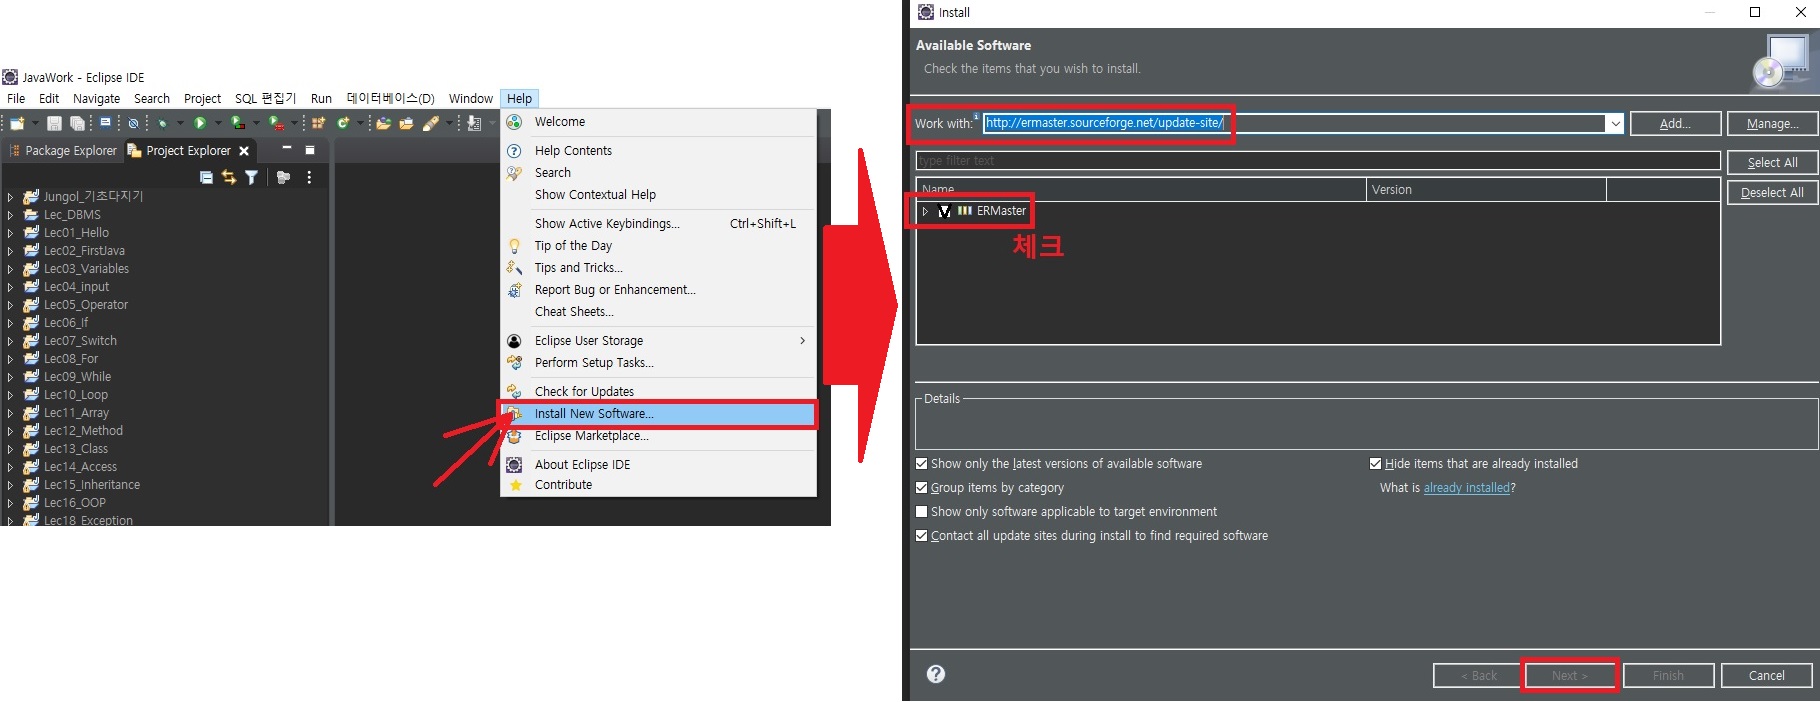
Task: Click the Name column header
Action: [x=1141, y=190]
